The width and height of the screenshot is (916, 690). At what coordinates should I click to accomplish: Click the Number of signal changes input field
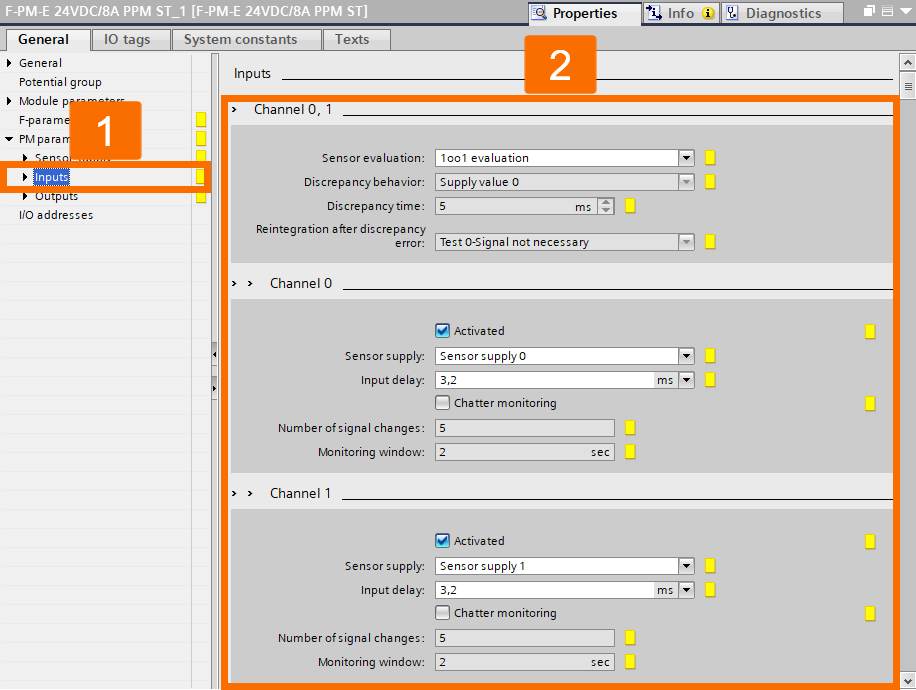pos(524,427)
